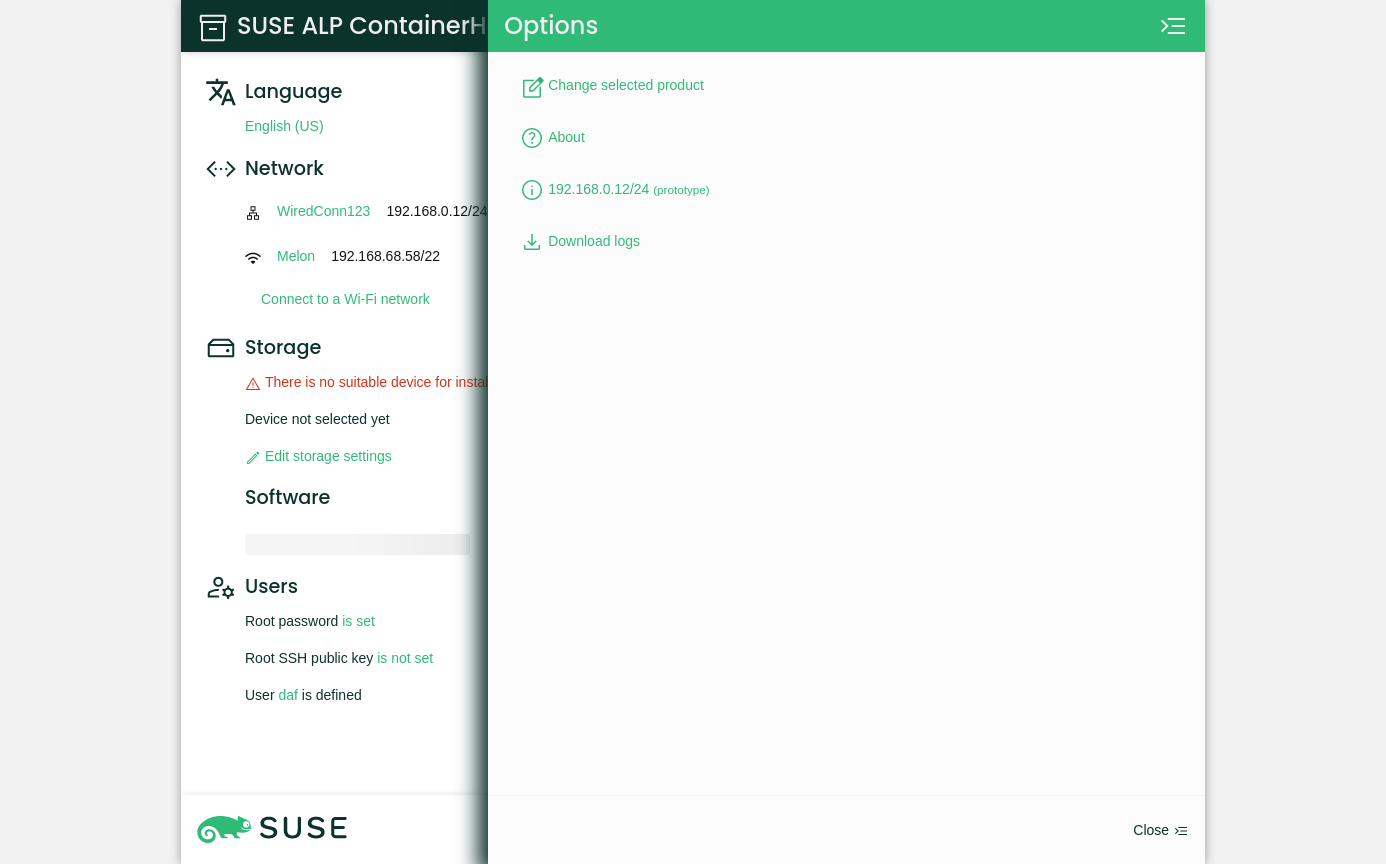Click the Network section icon
1386x864 pixels.
(221, 169)
